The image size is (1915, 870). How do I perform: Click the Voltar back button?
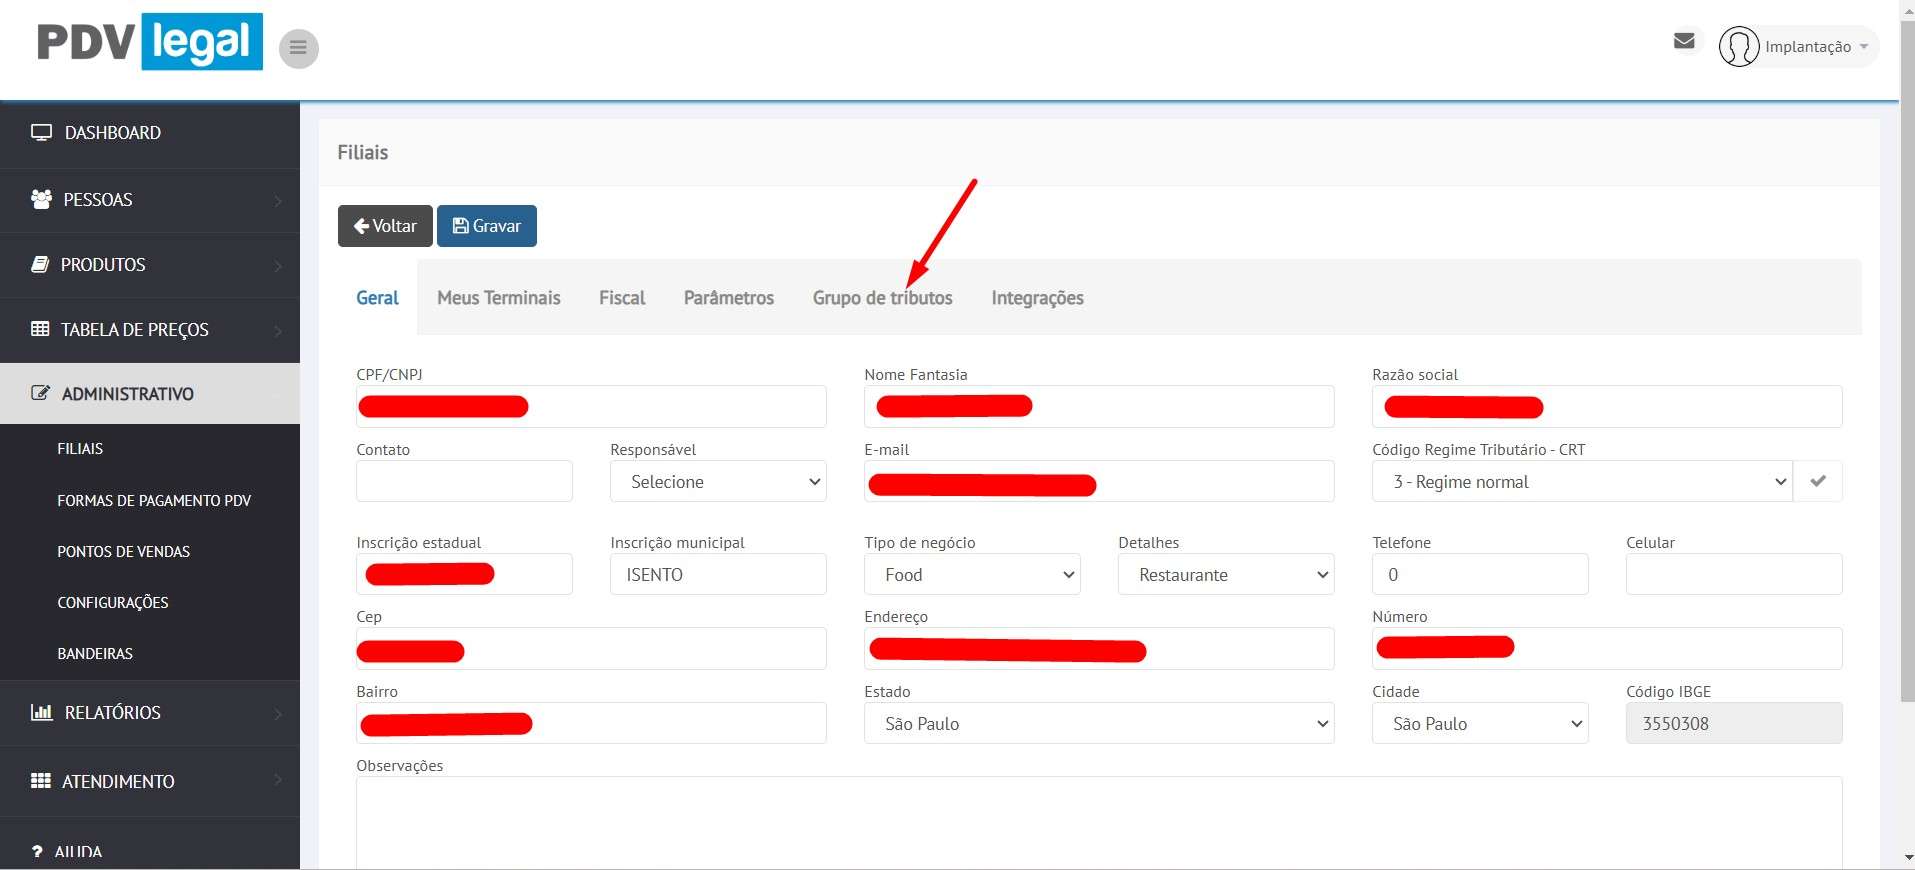pyautogui.click(x=385, y=226)
